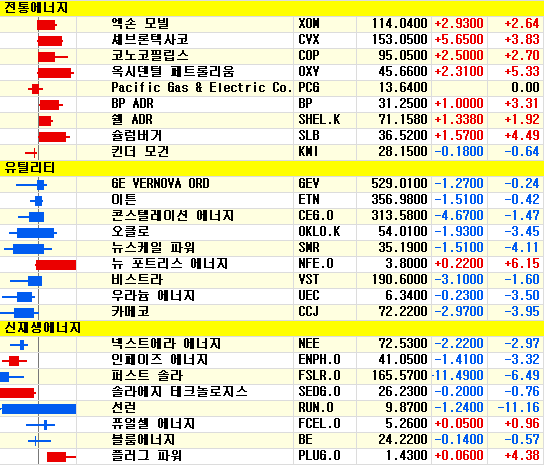Viewport: 544px width, 465px height.
Task: Click NFE.O percent change +6.15
Action: click(x=521, y=263)
